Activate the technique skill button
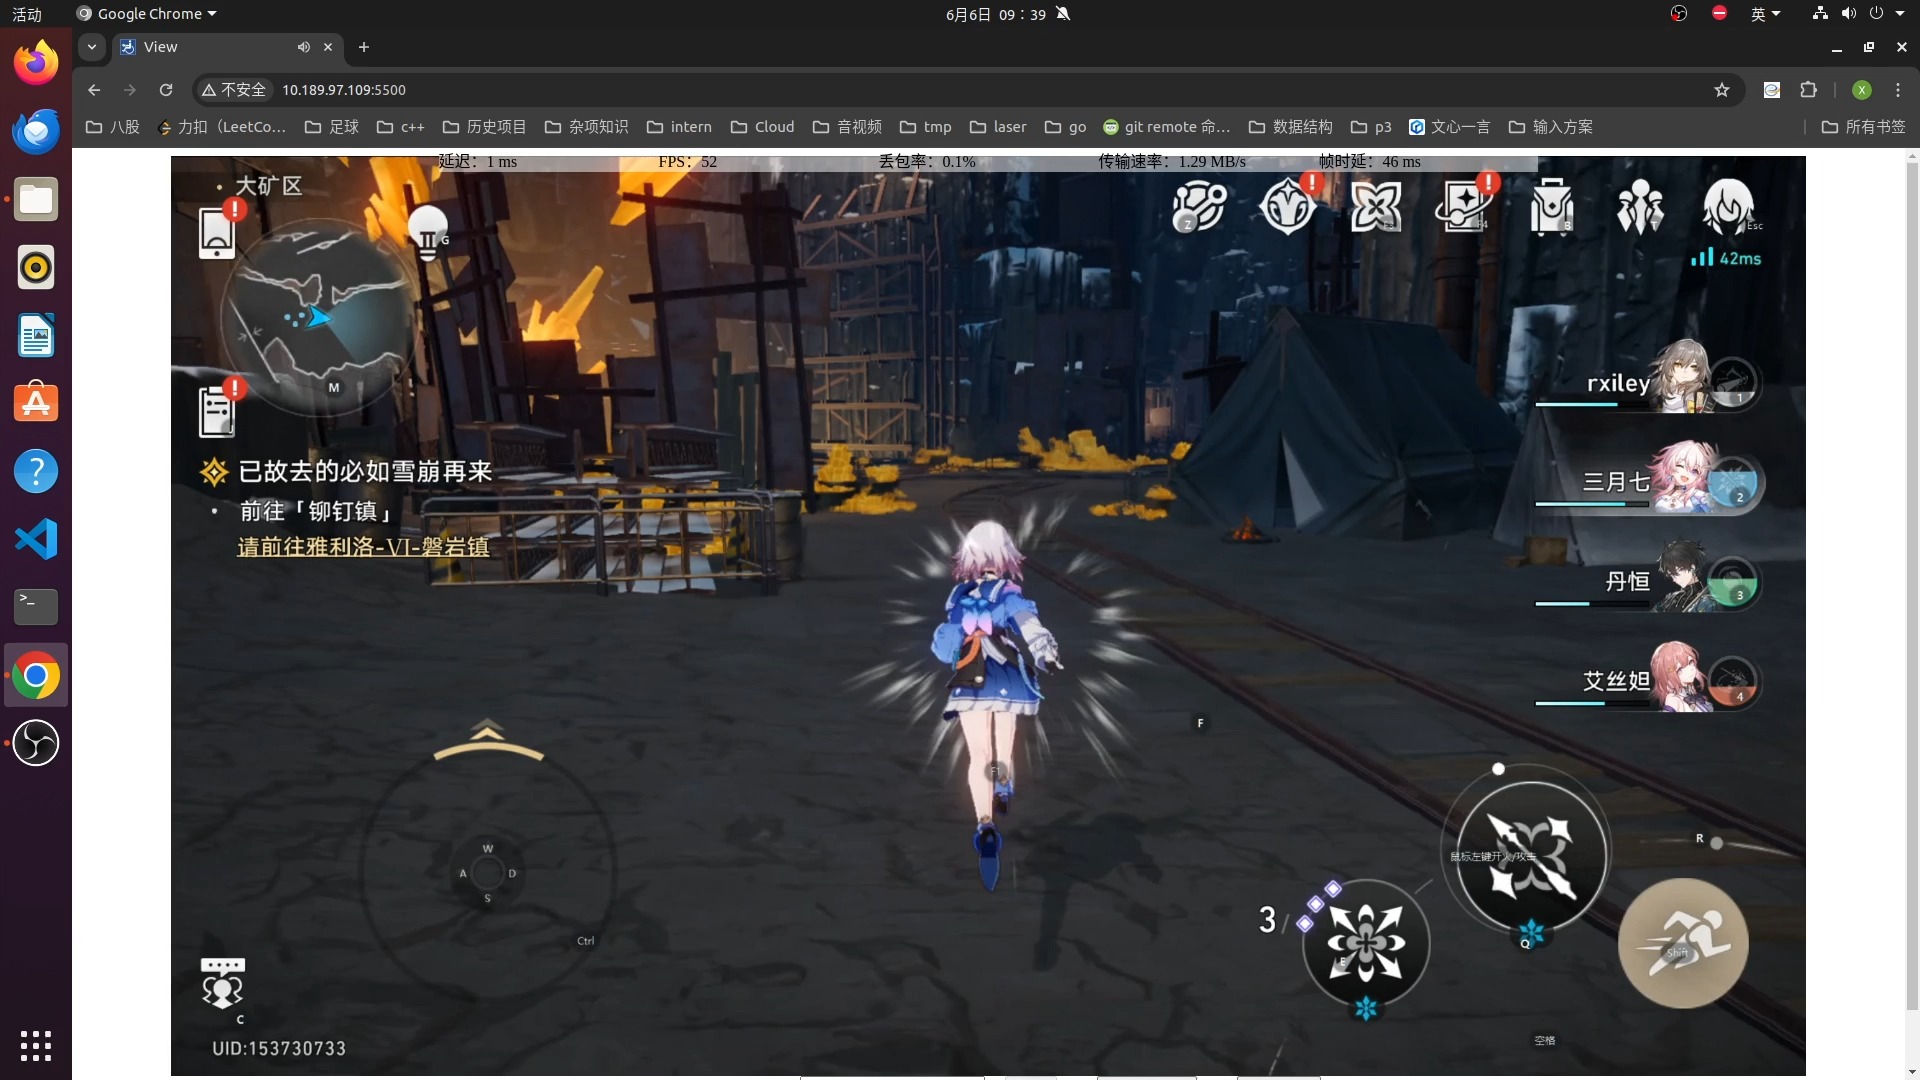 coord(1366,943)
